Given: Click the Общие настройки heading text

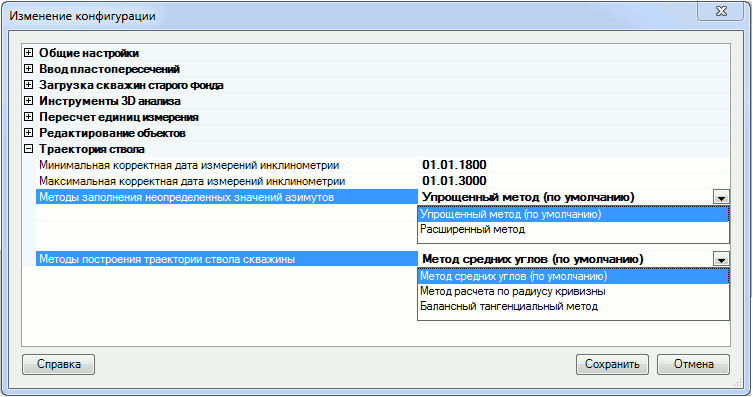Looking at the screenshot, I should 89,53.
